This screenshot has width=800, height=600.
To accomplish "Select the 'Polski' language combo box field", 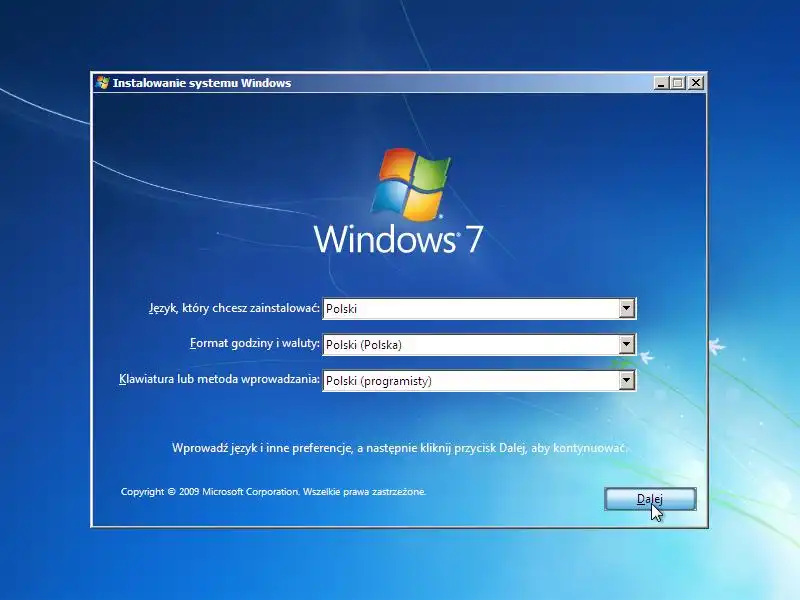I will point(479,309).
